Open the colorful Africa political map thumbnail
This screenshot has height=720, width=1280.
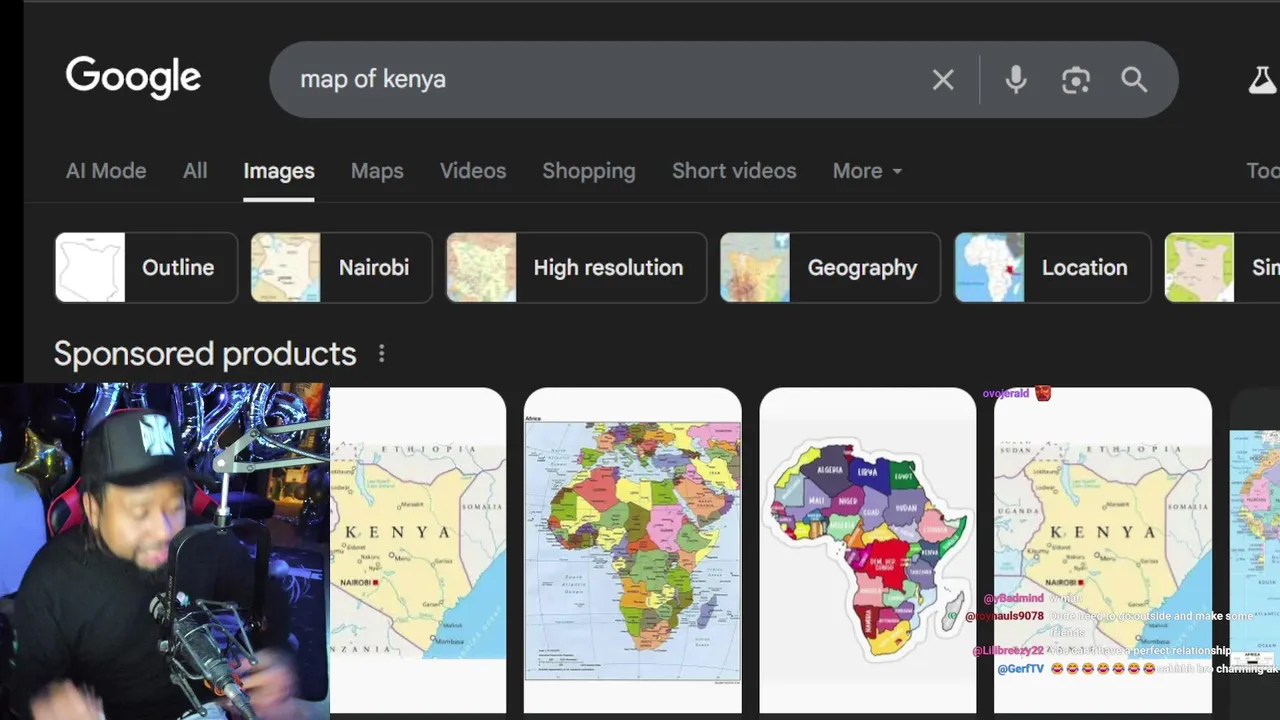pyautogui.click(x=632, y=550)
